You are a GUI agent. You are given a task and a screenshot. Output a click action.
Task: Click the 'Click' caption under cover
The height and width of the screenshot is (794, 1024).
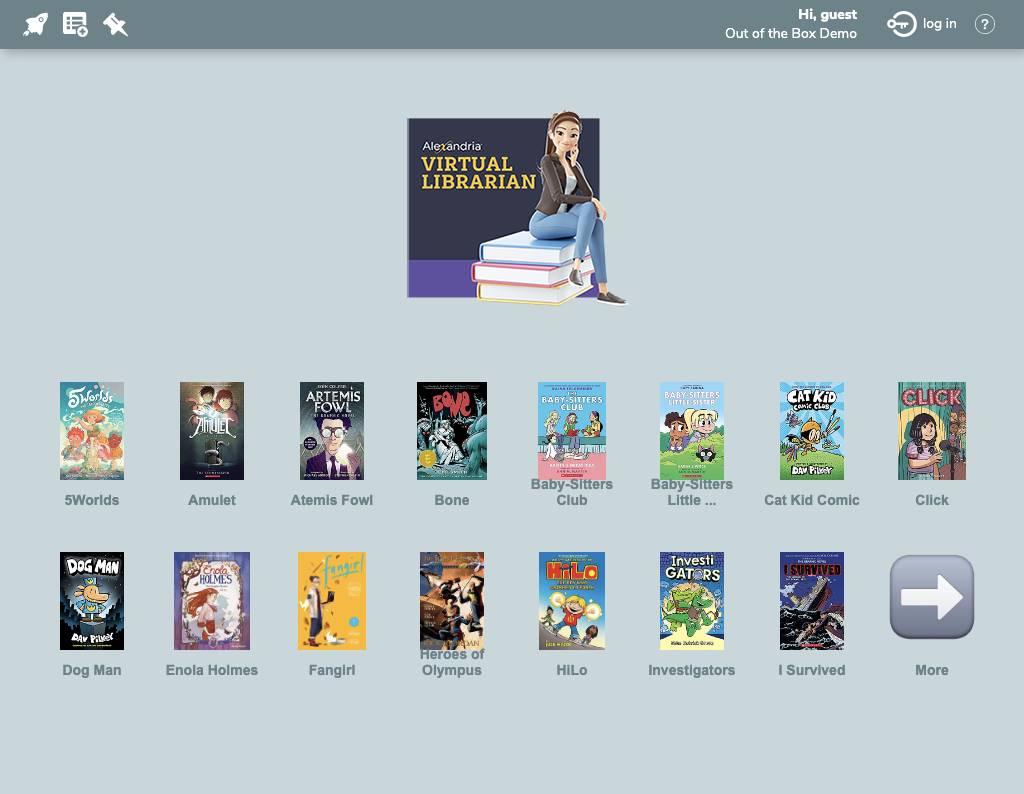(x=932, y=500)
